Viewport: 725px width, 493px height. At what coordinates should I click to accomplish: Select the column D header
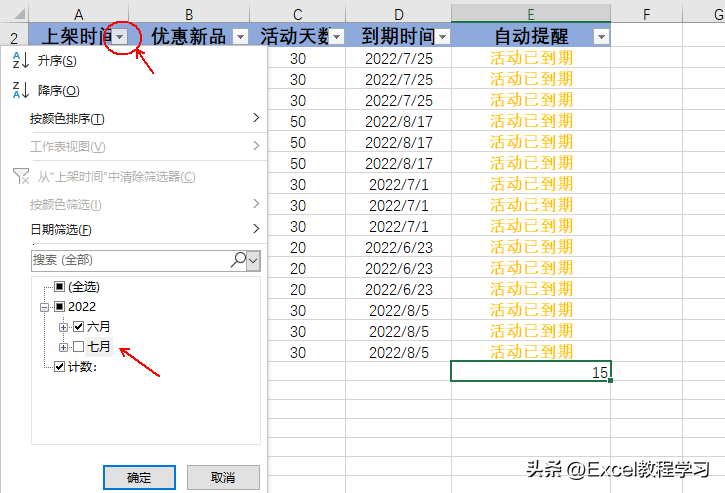(x=399, y=14)
